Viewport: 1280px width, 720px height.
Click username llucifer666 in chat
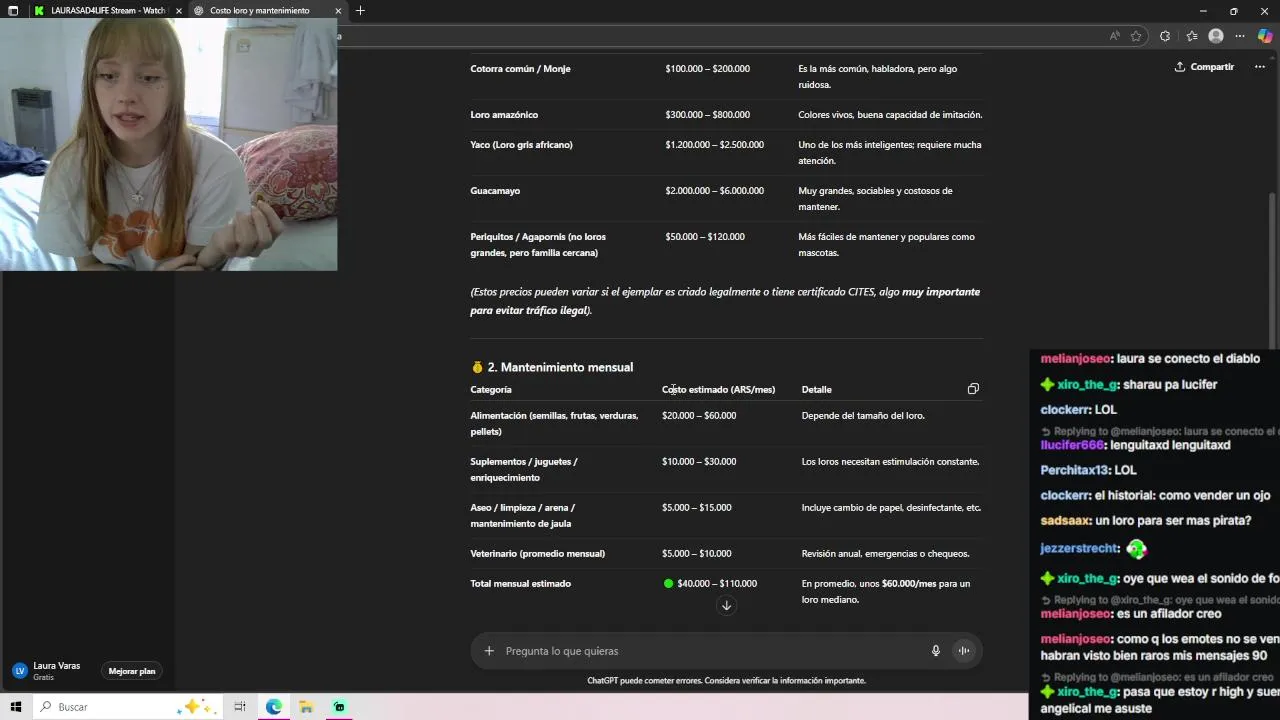point(1072,445)
